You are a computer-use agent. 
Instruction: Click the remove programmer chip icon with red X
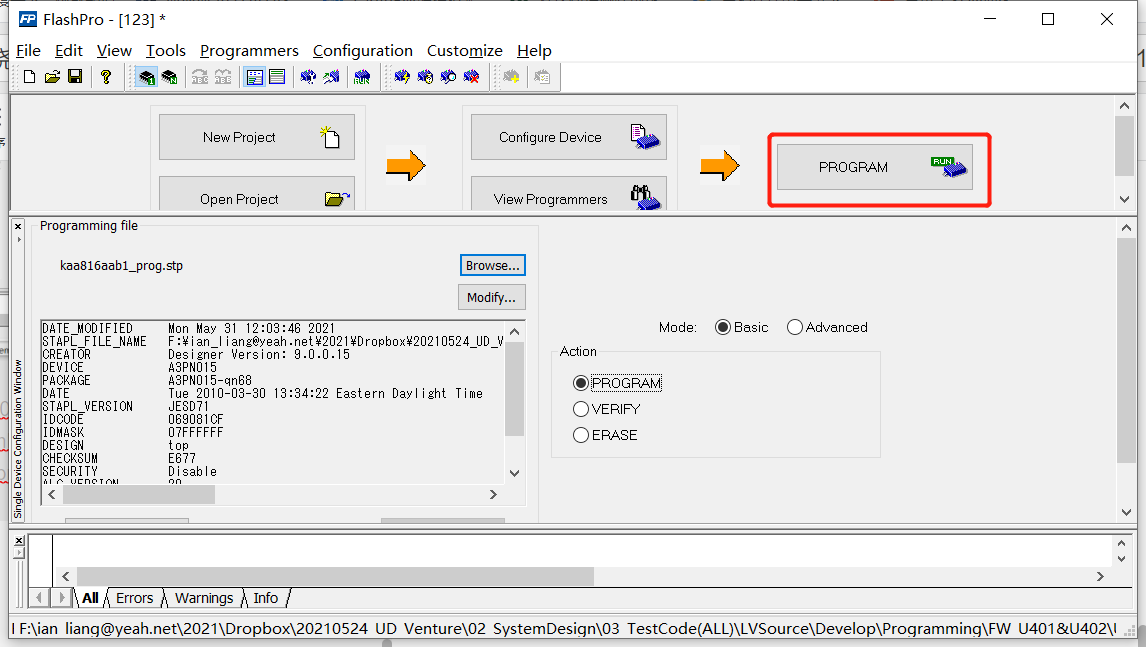pyautogui.click(x=471, y=77)
